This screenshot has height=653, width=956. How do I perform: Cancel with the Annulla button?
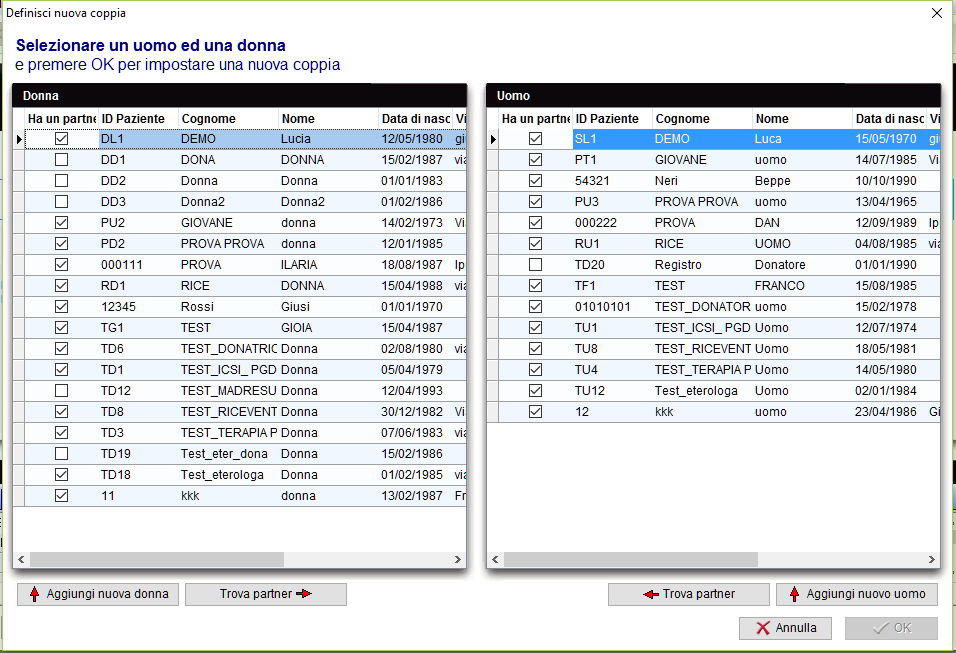pyautogui.click(x=786, y=628)
